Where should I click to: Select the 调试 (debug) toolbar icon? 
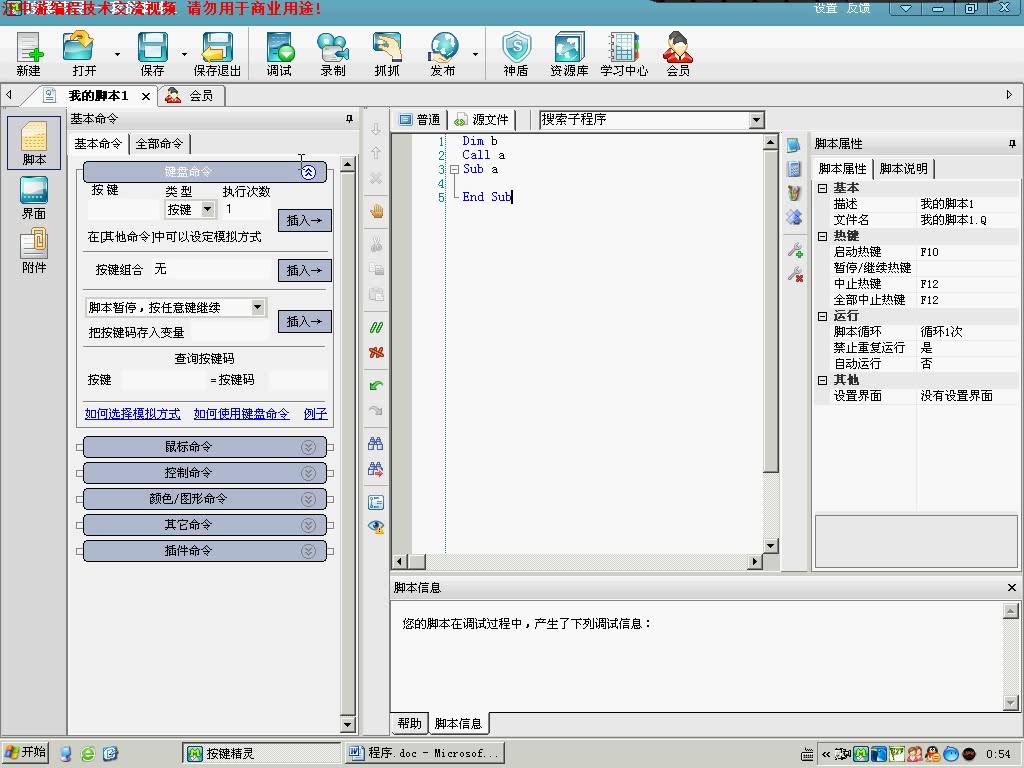click(278, 52)
